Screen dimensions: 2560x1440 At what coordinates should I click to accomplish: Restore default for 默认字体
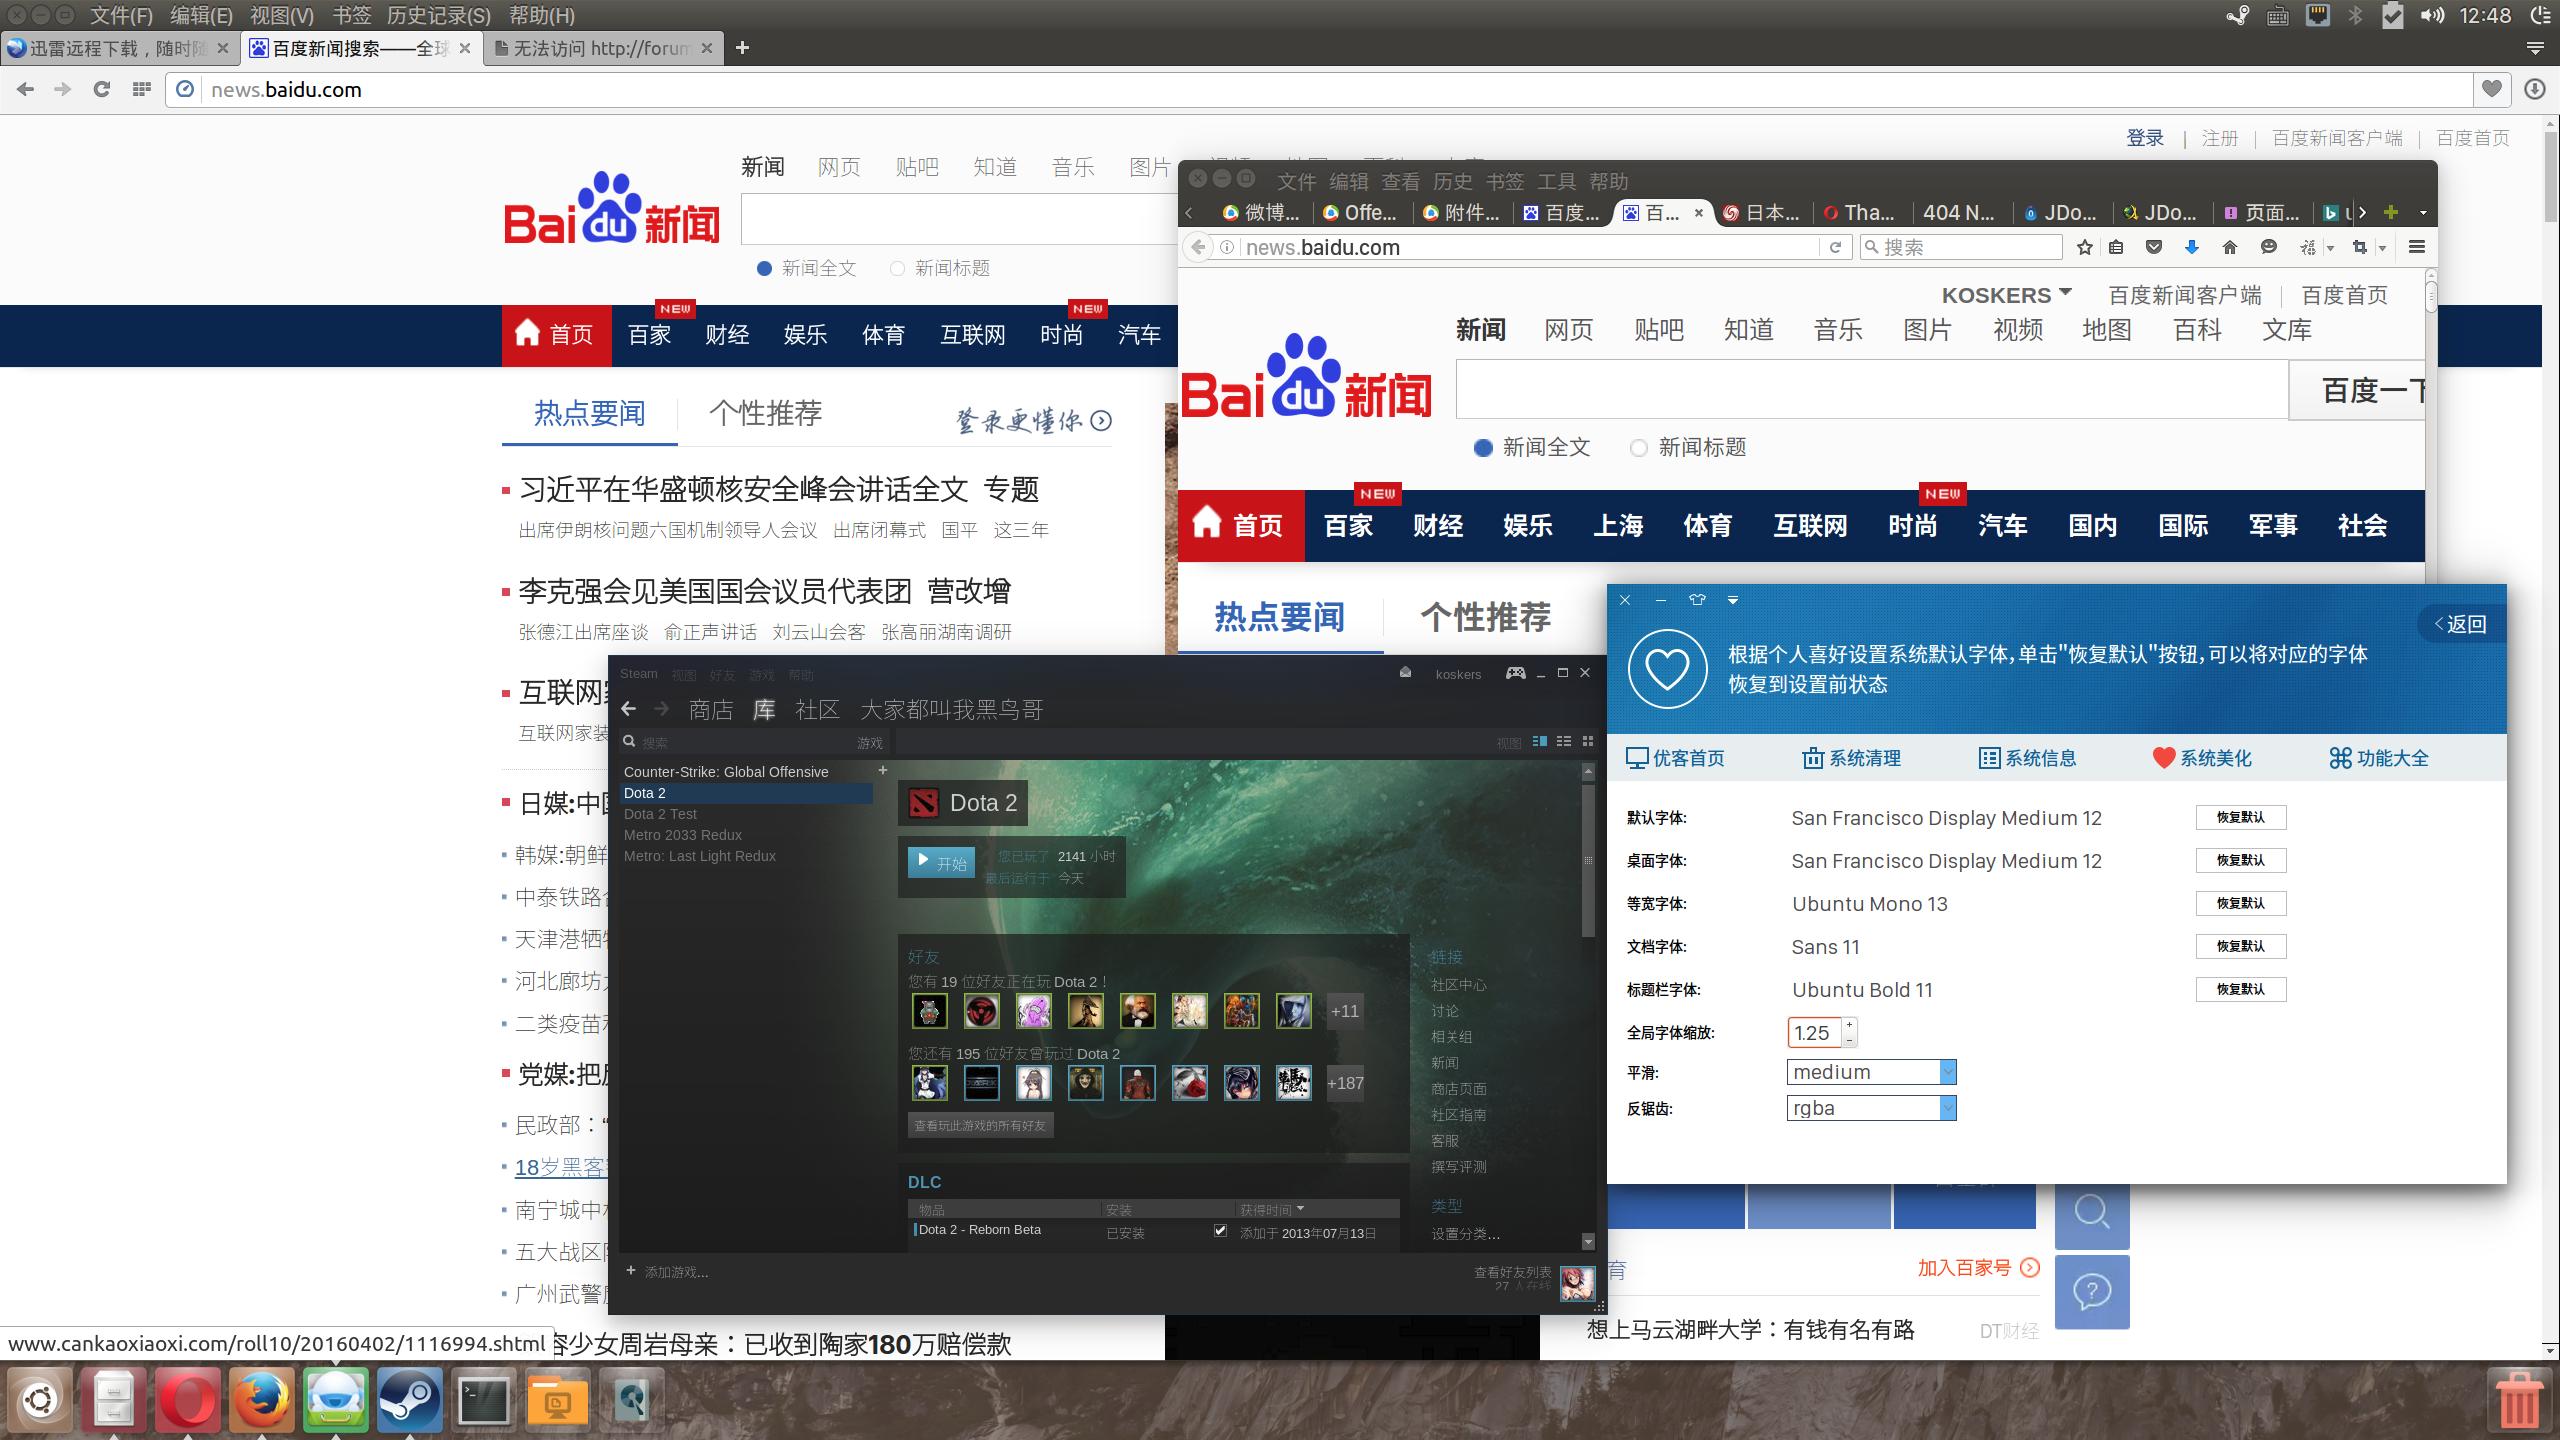[2240, 817]
